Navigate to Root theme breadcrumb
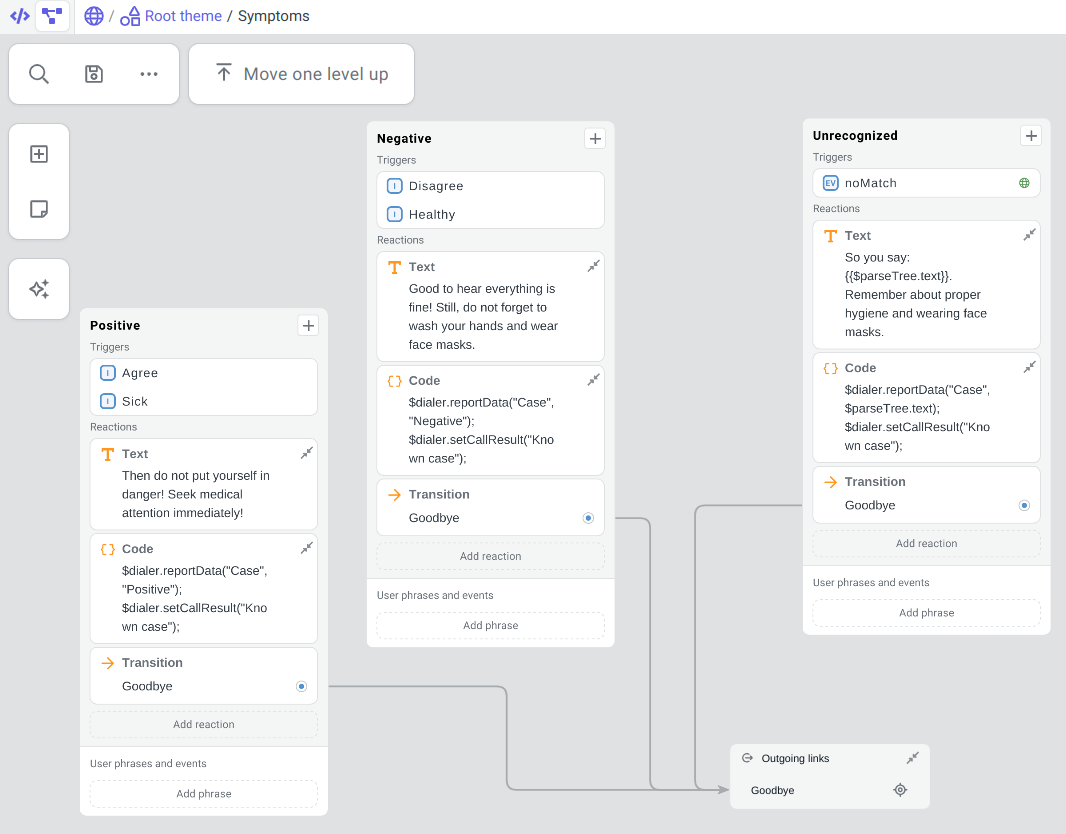Screen dimensions: 1066x834 182,16
